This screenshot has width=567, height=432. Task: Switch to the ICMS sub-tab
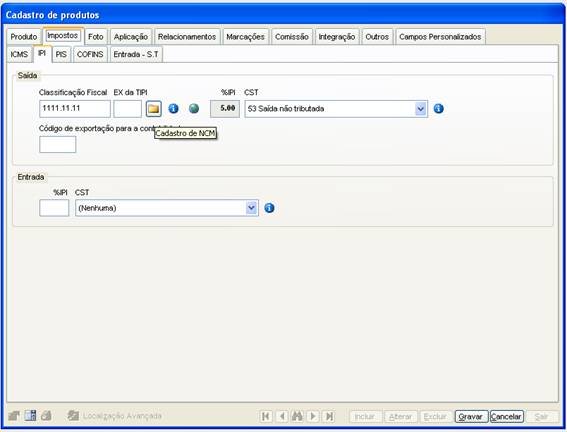[x=19, y=55]
